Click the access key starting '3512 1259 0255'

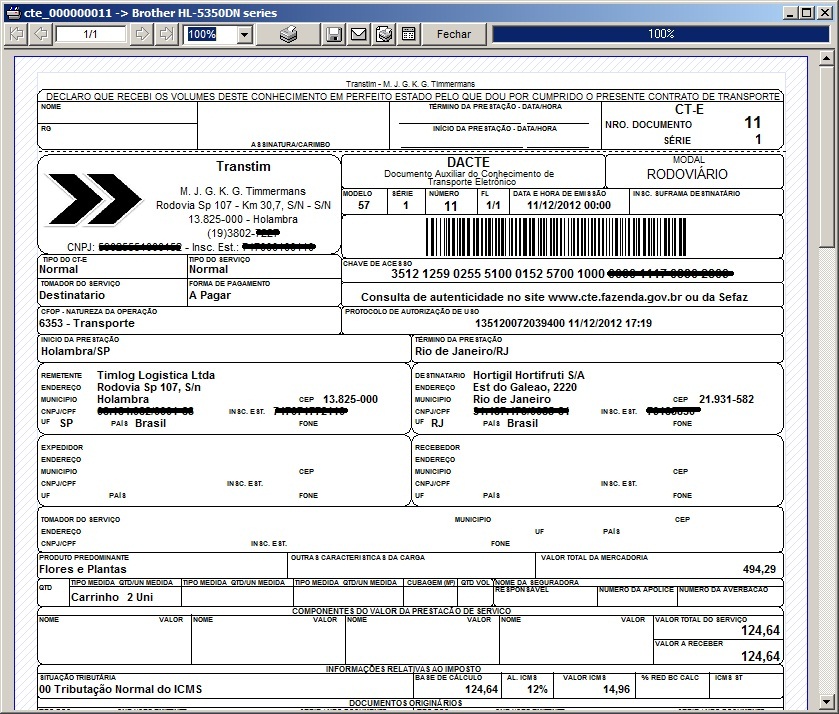pyautogui.click(x=562, y=274)
